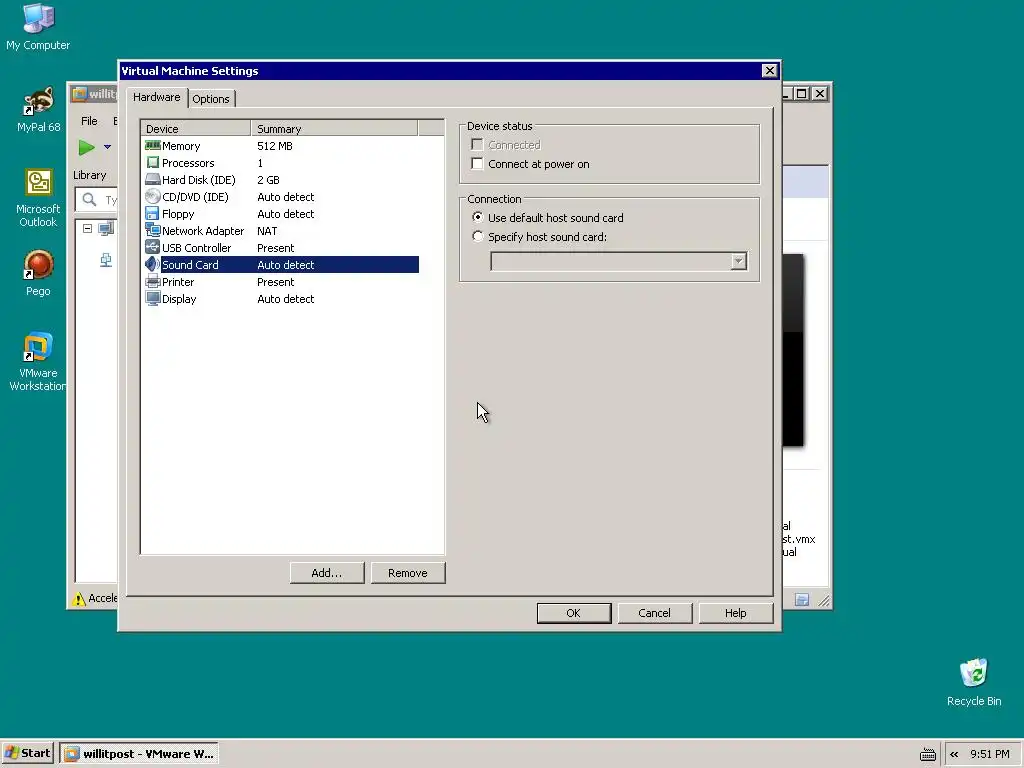Choose Specify host sound card option
1024x768 pixels.
(478, 236)
